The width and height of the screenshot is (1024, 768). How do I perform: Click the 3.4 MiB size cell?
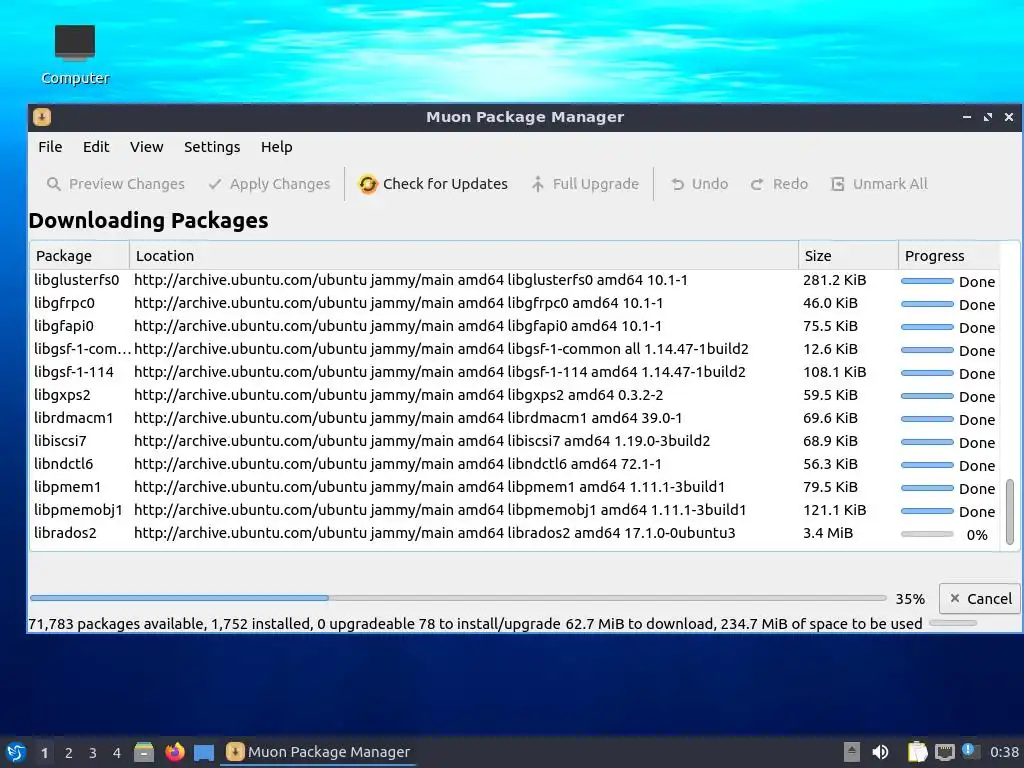828,533
